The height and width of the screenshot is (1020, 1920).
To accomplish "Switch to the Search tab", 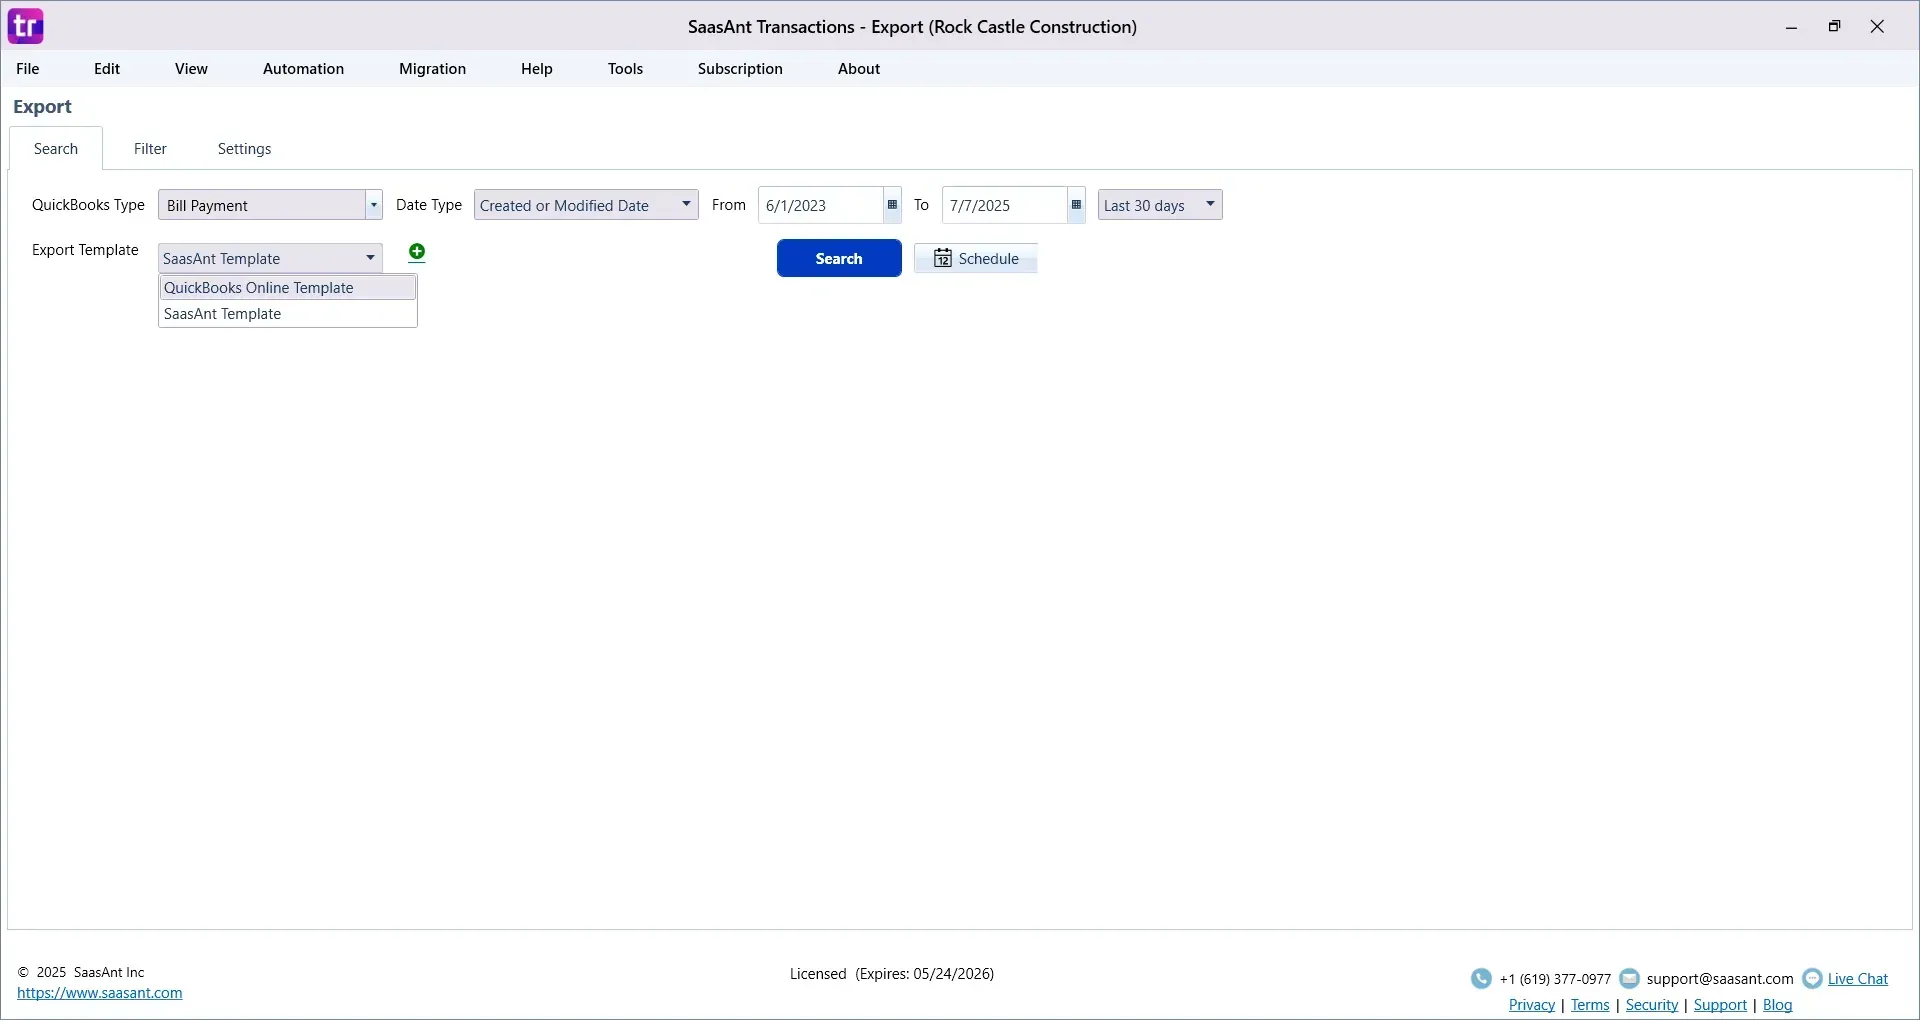I will (x=56, y=149).
